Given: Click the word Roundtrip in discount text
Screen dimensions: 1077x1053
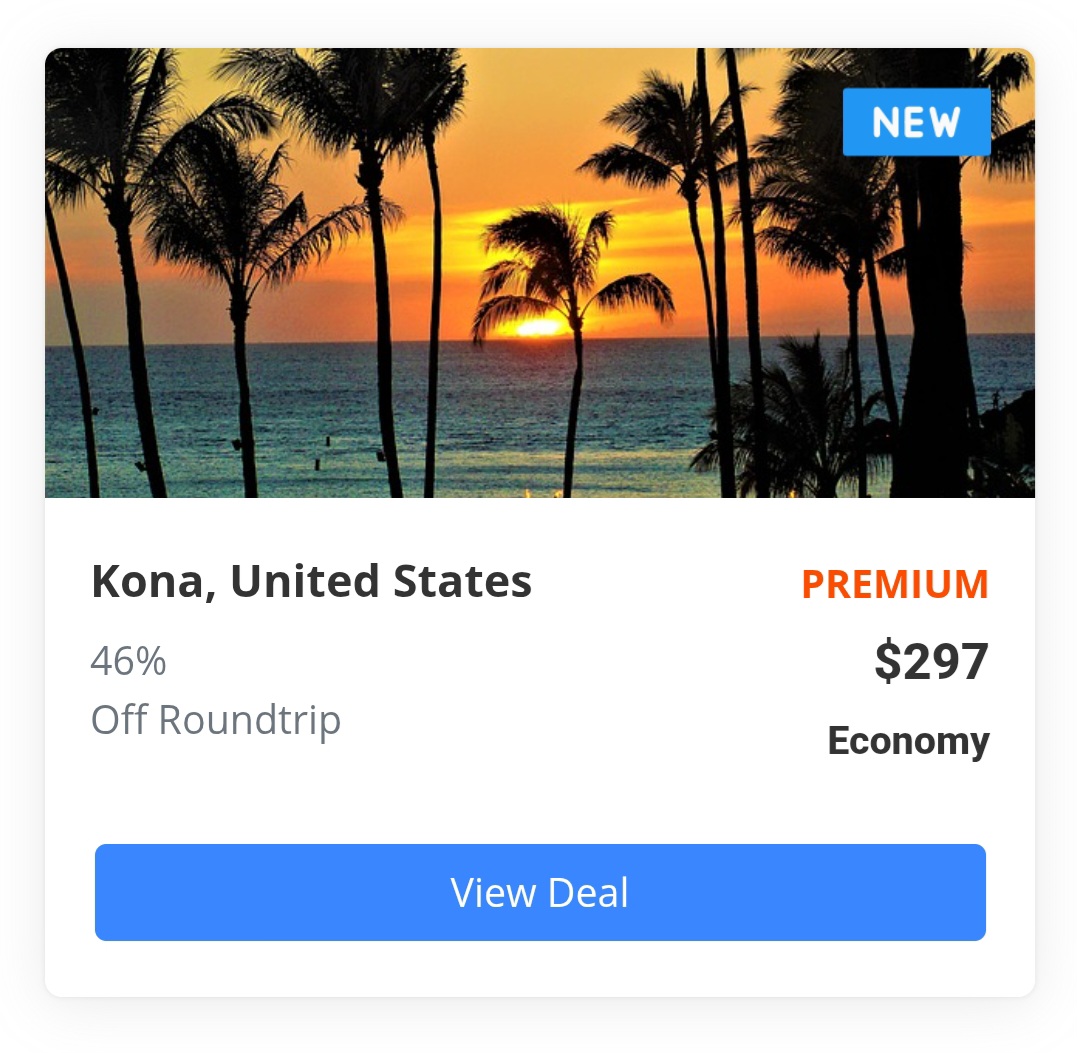Looking at the screenshot, I should pos(249,721).
